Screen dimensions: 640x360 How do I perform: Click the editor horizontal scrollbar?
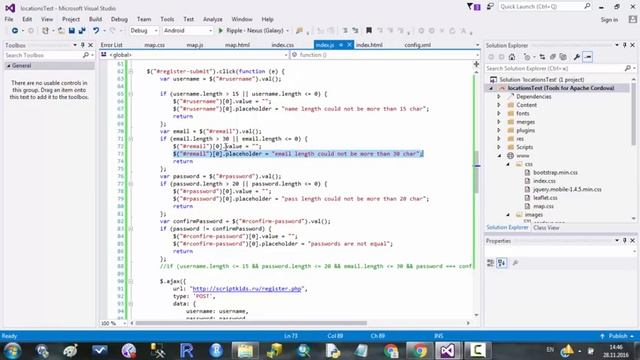tap(251, 323)
